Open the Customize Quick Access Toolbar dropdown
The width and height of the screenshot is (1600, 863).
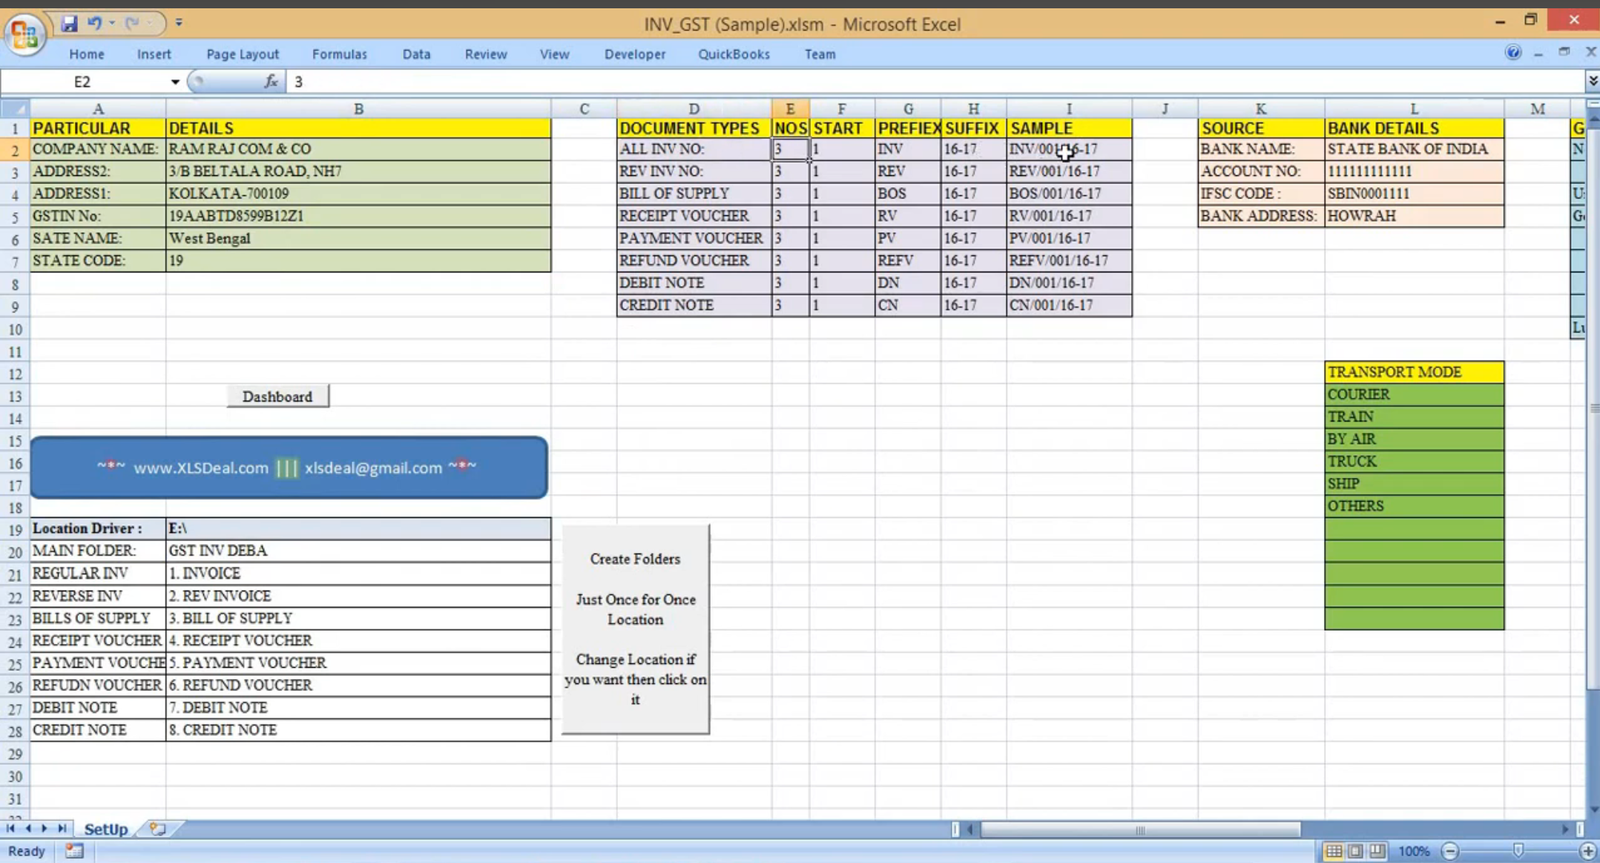pos(179,23)
